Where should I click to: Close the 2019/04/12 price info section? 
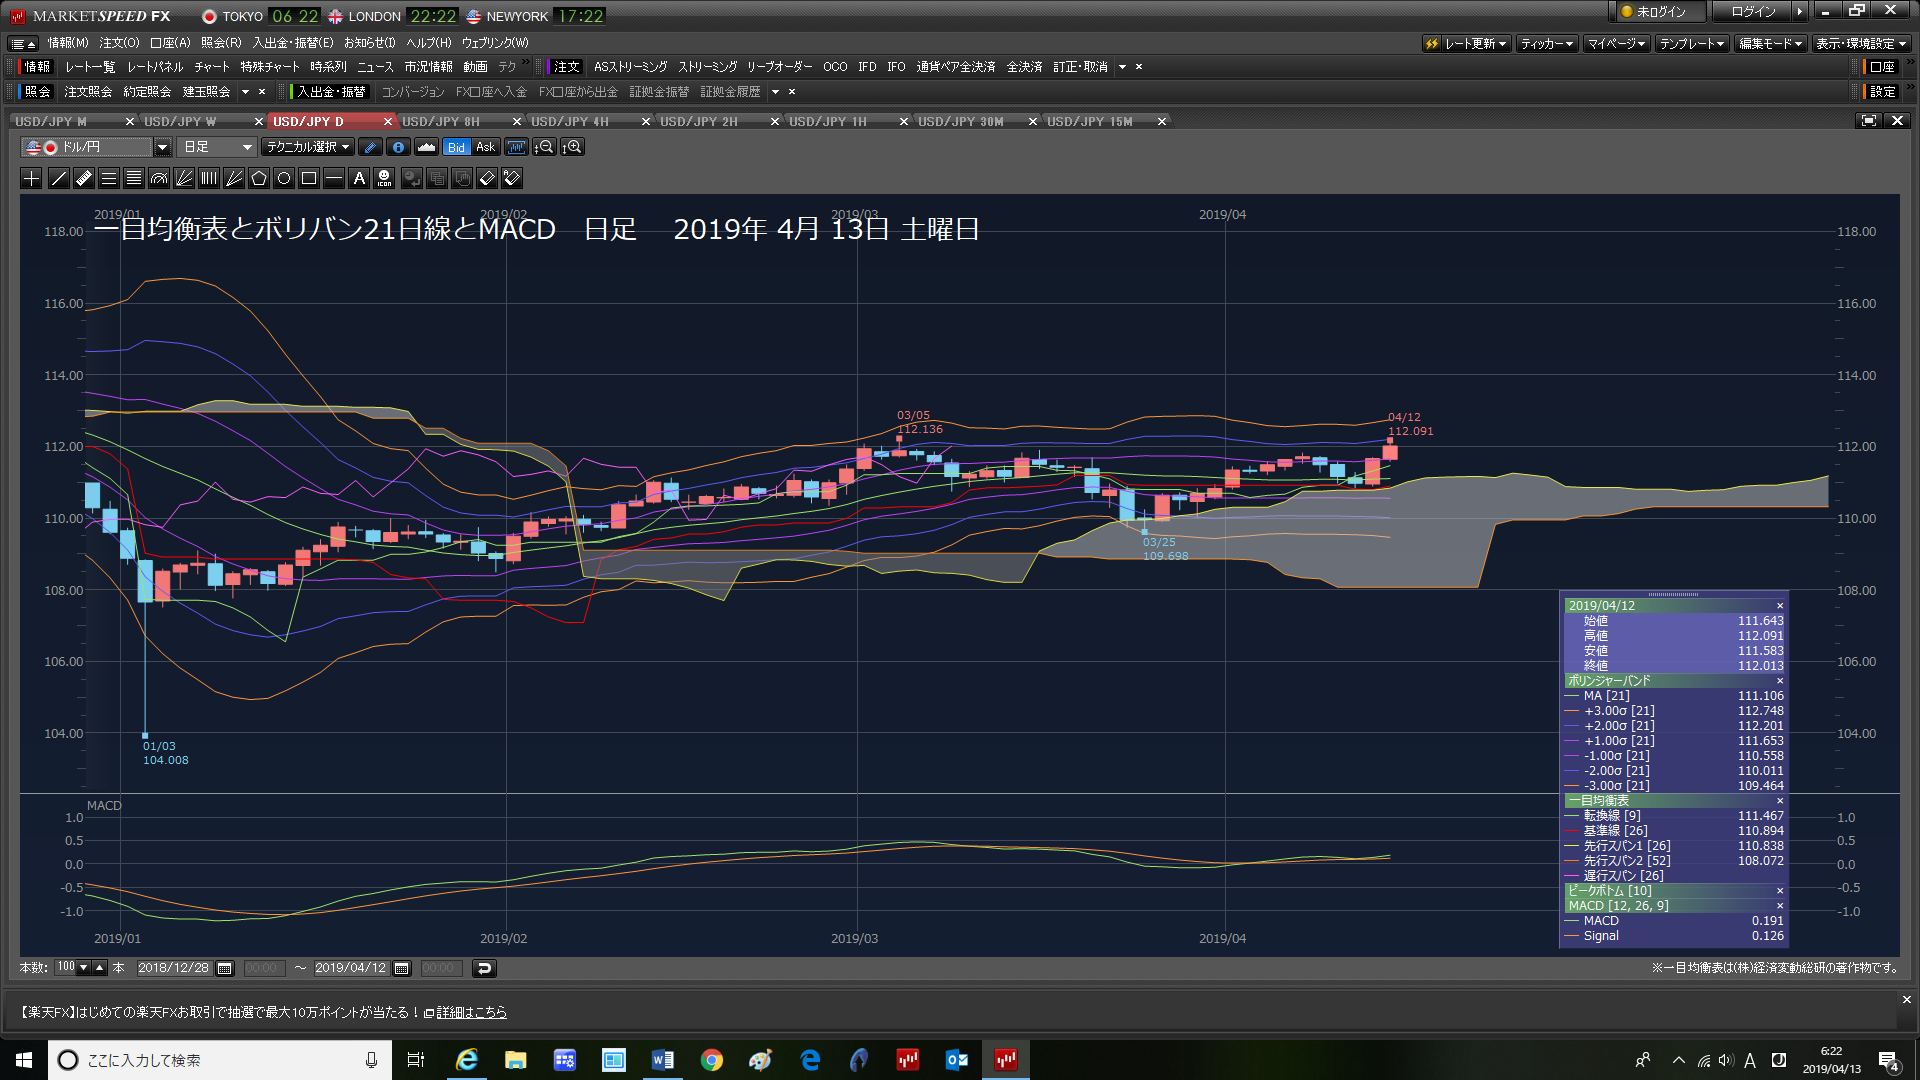tap(1779, 606)
